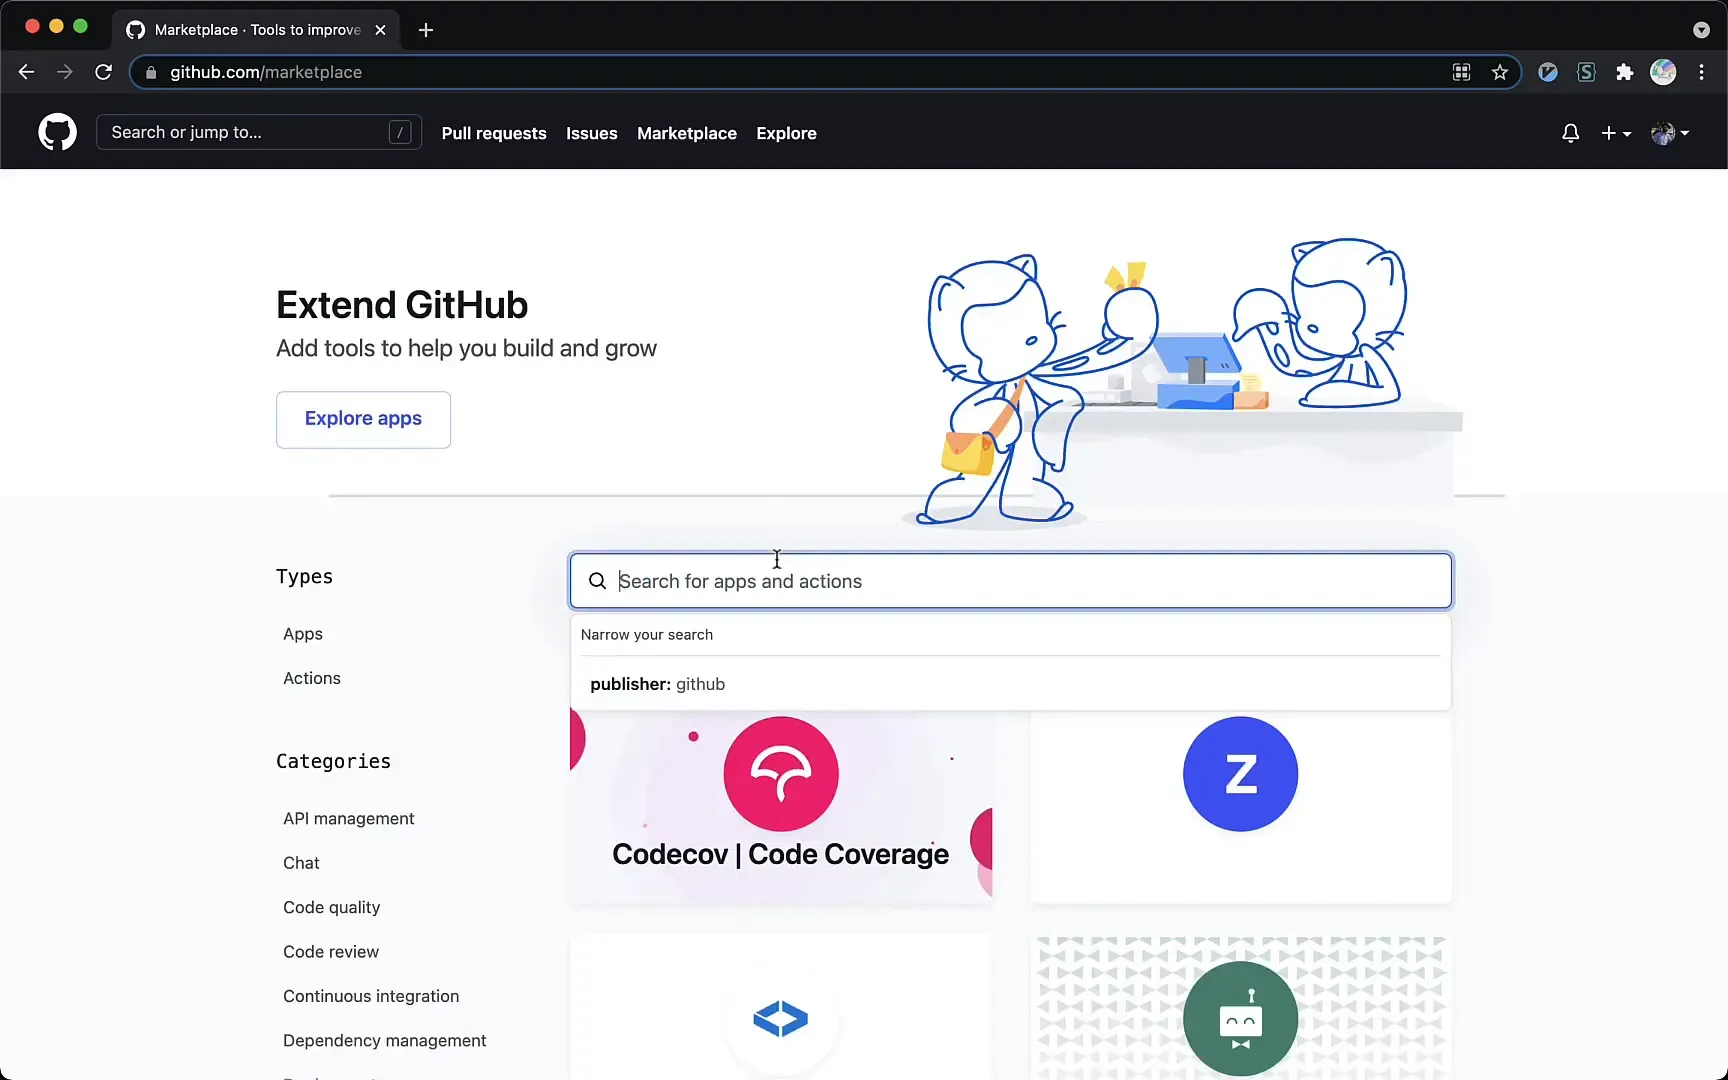Reload the page
1728x1080 pixels.
coord(103,72)
